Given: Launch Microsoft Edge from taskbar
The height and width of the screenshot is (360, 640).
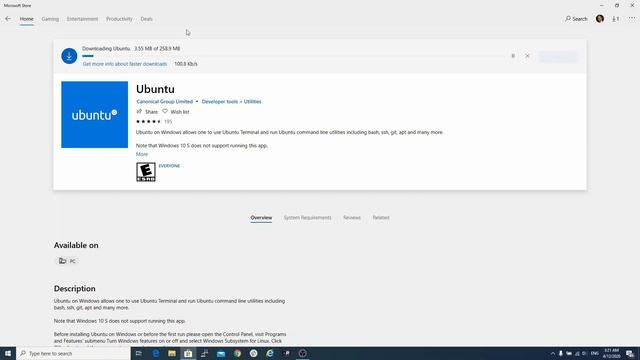Looking at the screenshot, I should click(156, 353).
